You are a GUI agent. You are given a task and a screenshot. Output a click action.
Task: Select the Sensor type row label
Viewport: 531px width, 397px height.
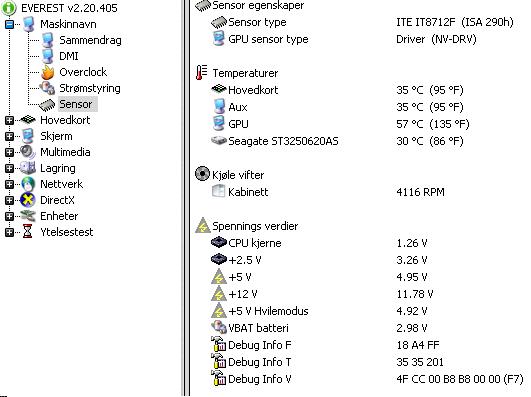coord(257,22)
